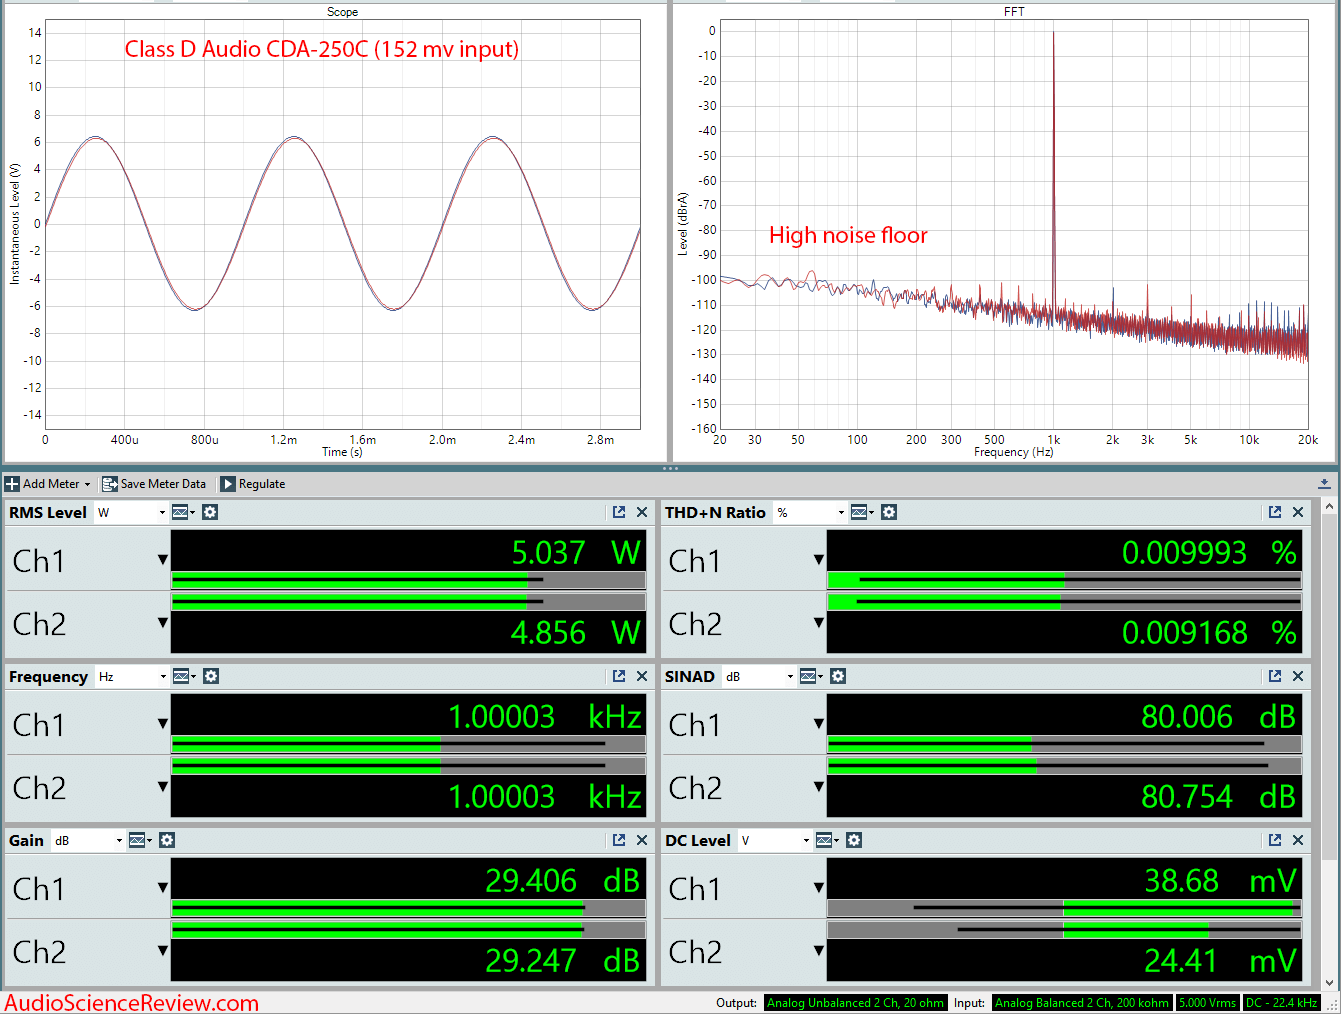Expand the Ch2 arrow in Frequency meter
1341x1014 pixels.
(162, 787)
